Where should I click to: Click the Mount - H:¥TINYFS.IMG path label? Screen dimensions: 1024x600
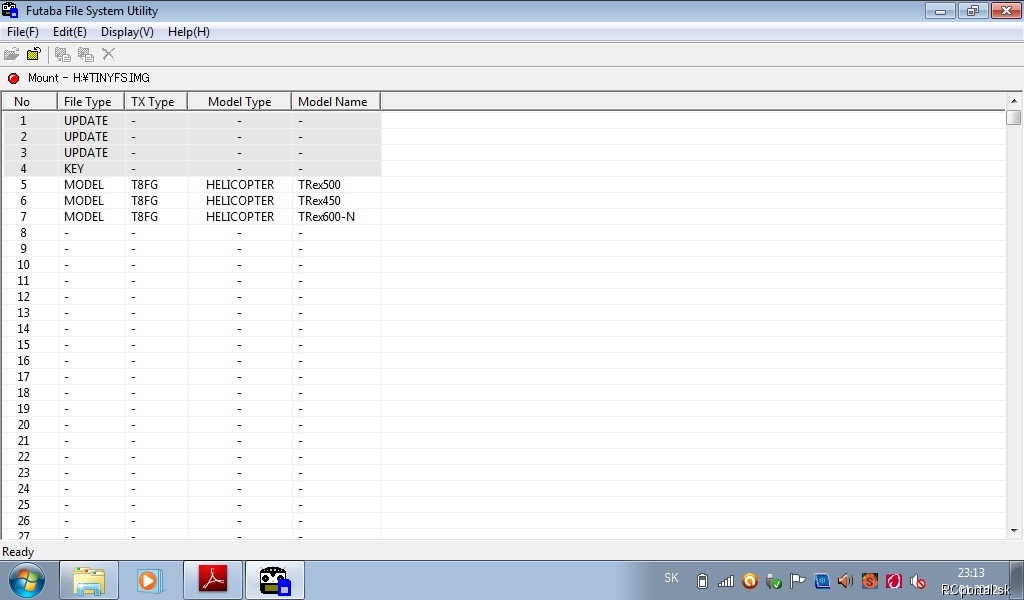point(89,78)
